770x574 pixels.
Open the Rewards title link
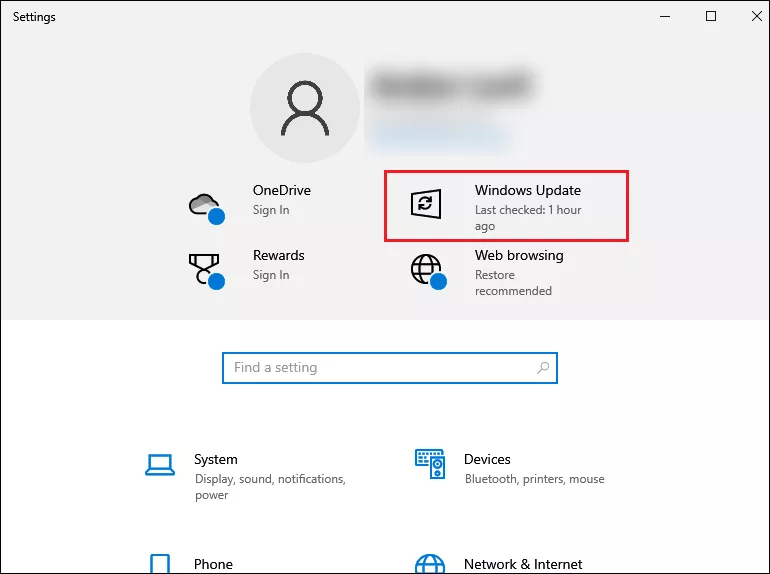[278, 255]
